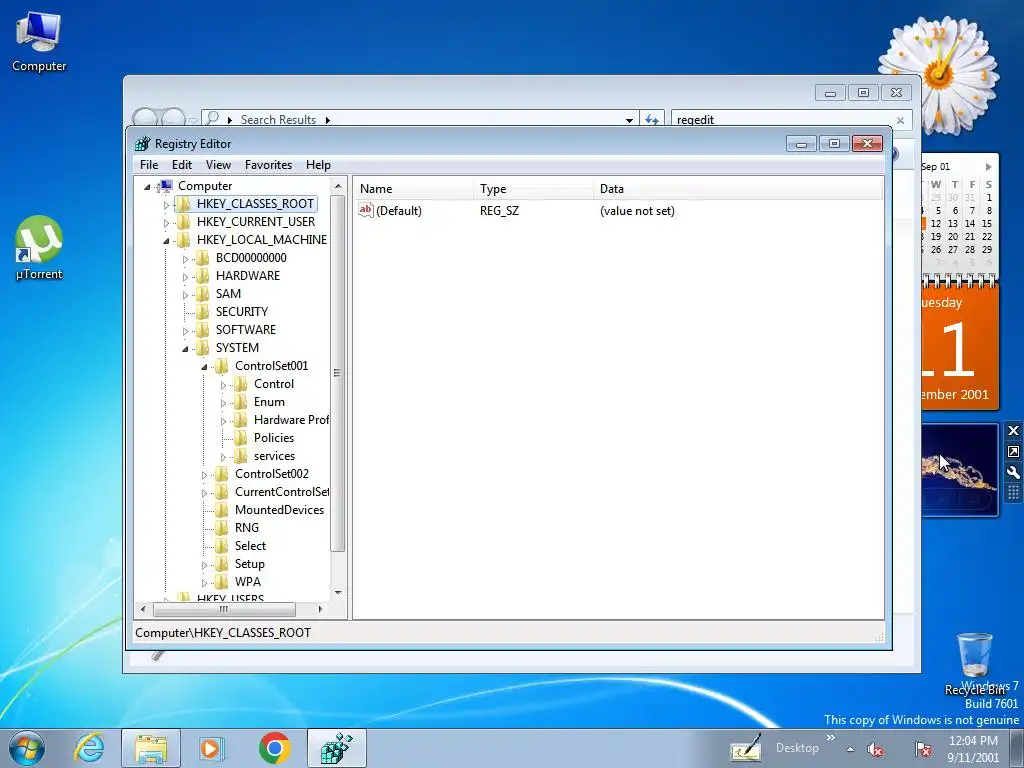Clear the regedit search in Explorer window
1024x768 pixels.
pyautogui.click(x=901, y=120)
